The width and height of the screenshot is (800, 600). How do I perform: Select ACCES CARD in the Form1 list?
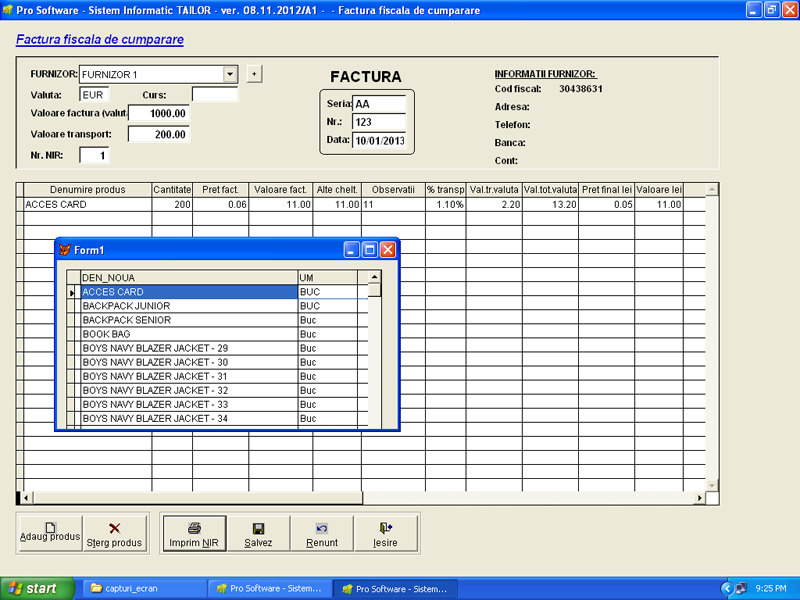coord(189,292)
